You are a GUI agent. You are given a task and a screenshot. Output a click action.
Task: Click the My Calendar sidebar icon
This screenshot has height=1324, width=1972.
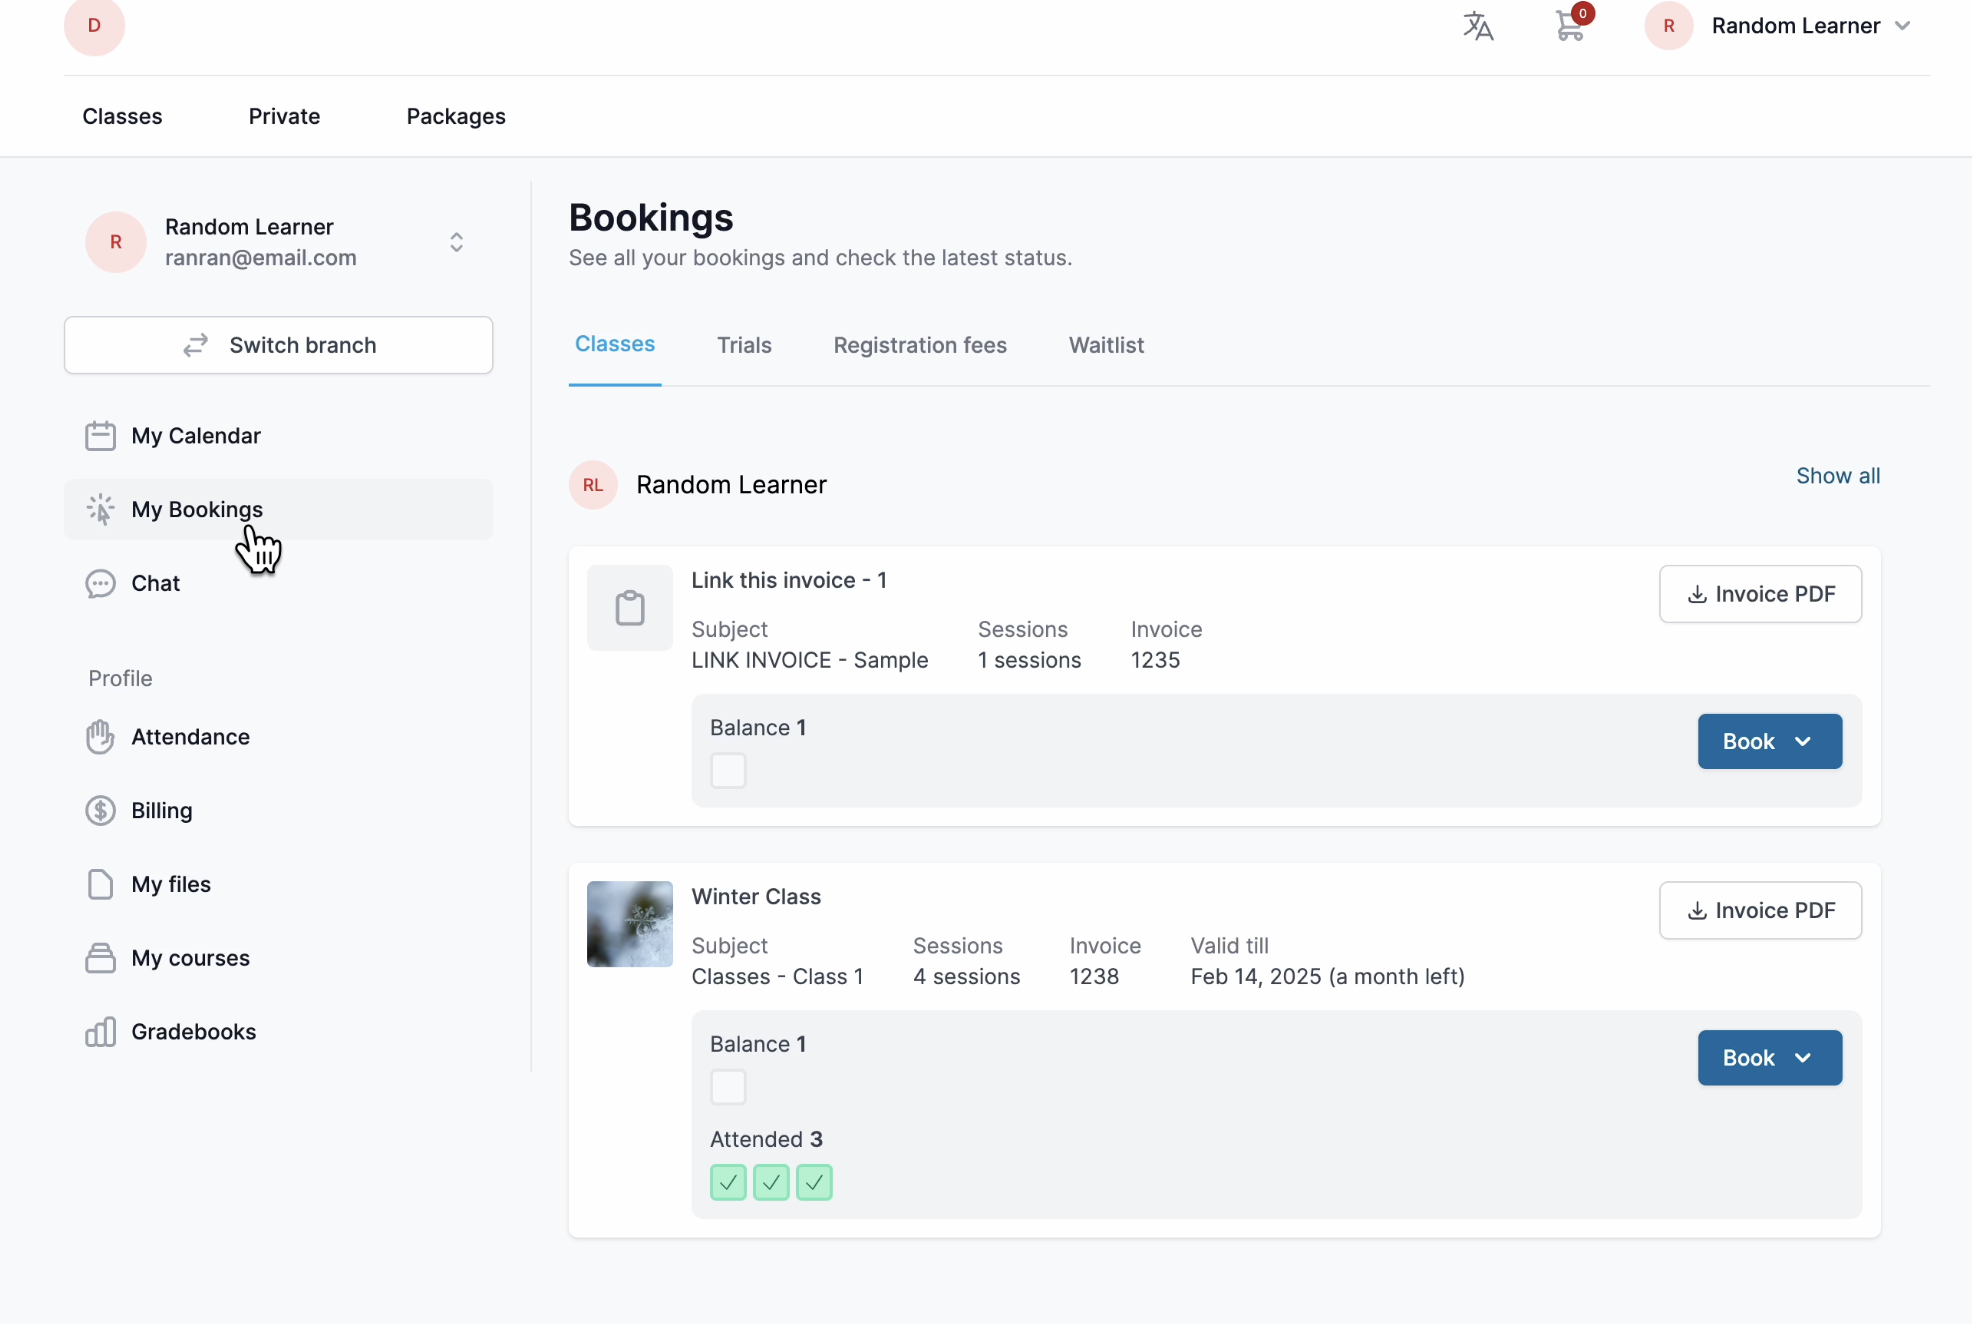coord(100,436)
